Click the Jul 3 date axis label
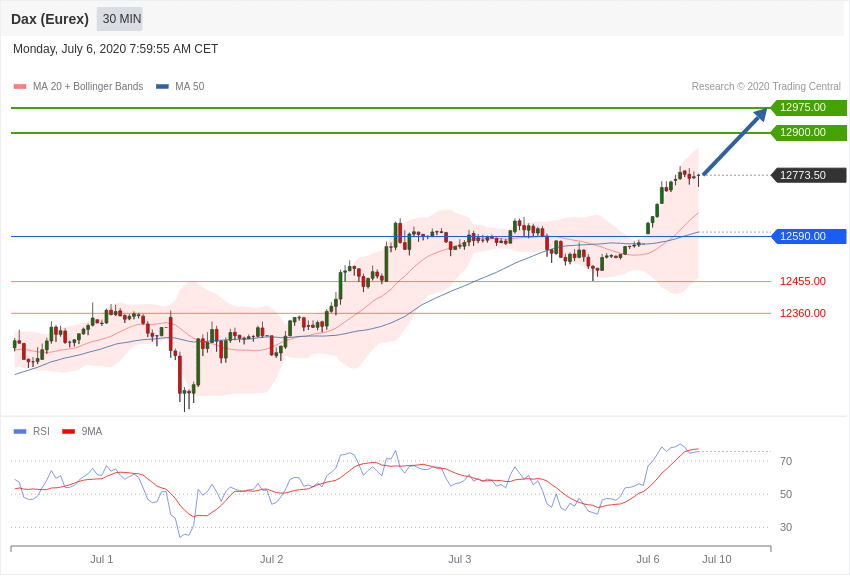850x576 pixels. [460, 559]
